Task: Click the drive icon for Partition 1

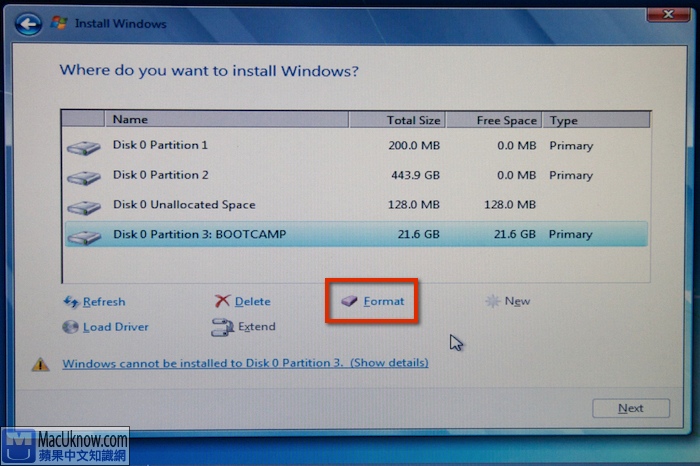Action: click(84, 147)
